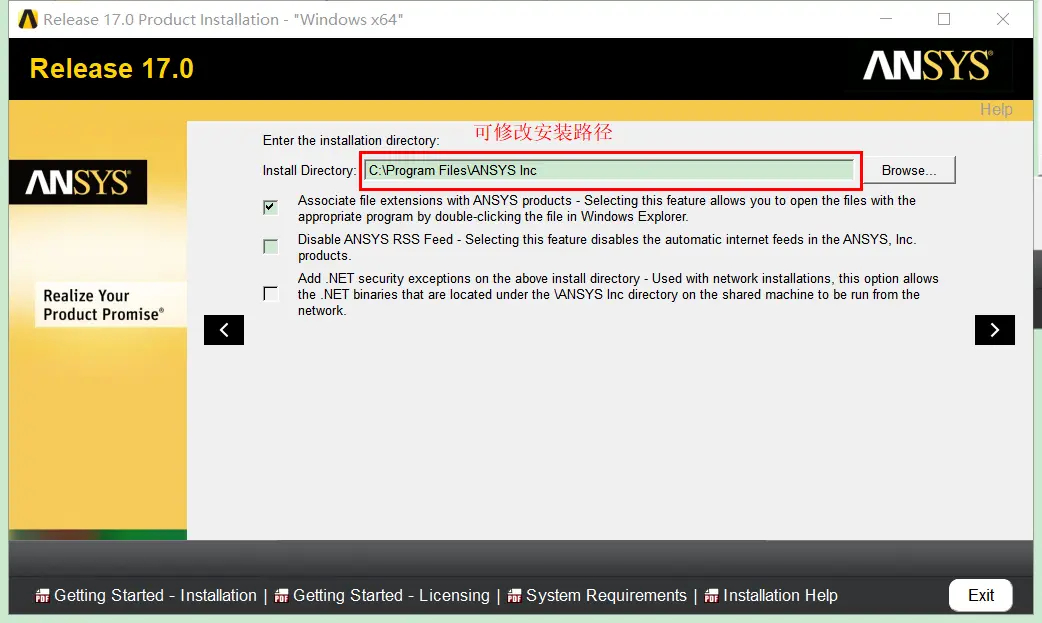Click the PDF icon beside System Requirements

pos(514,596)
